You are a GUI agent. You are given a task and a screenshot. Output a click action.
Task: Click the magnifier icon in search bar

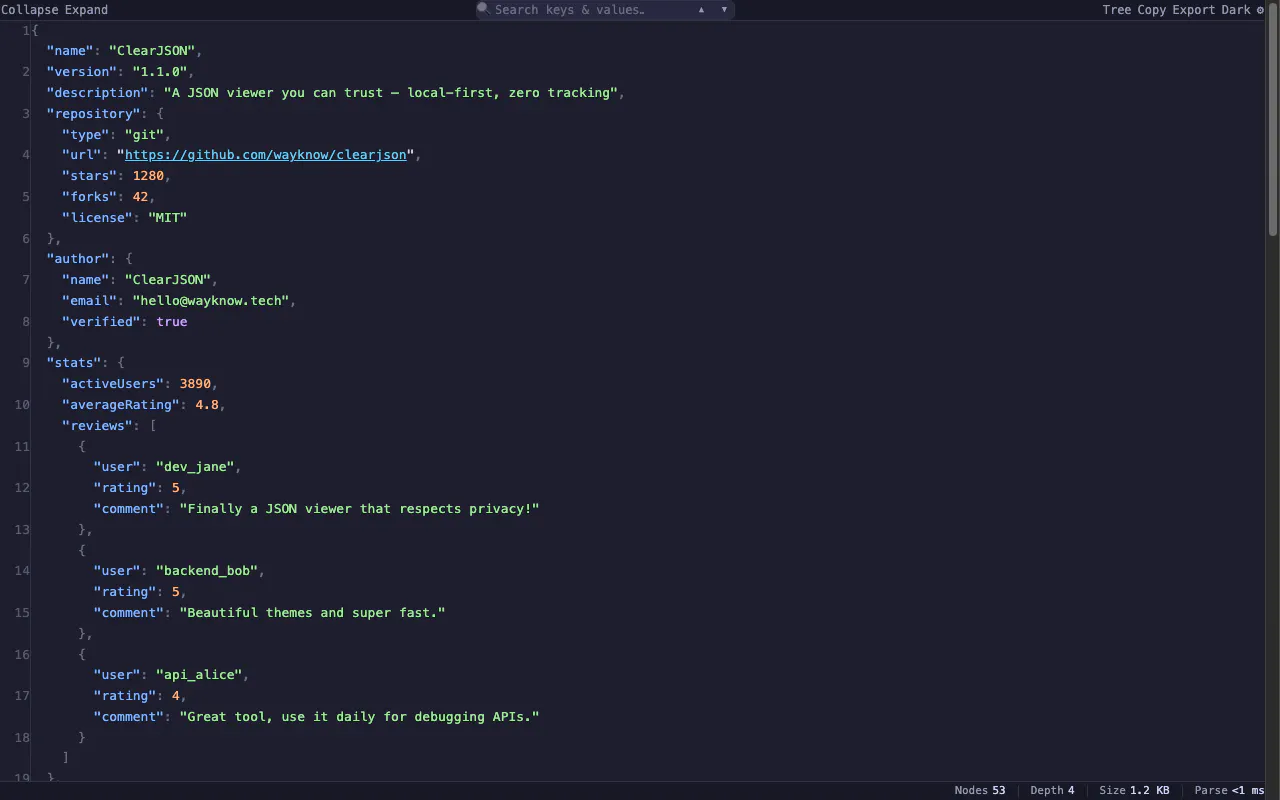pyautogui.click(x=483, y=9)
